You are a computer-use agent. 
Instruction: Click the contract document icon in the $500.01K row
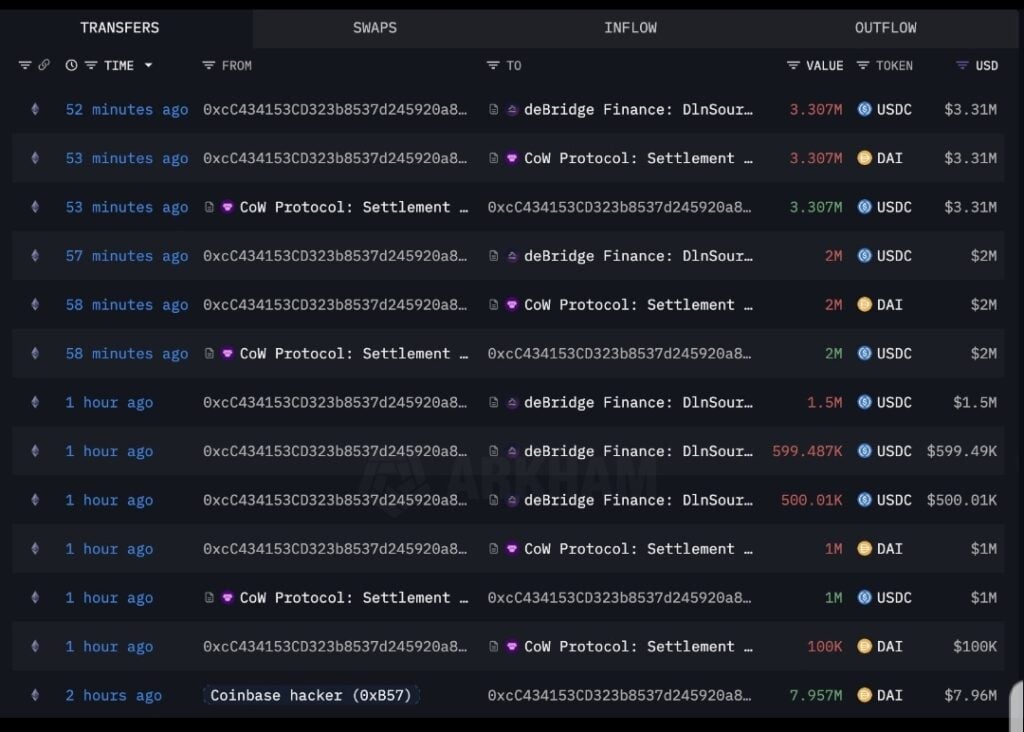point(494,500)
